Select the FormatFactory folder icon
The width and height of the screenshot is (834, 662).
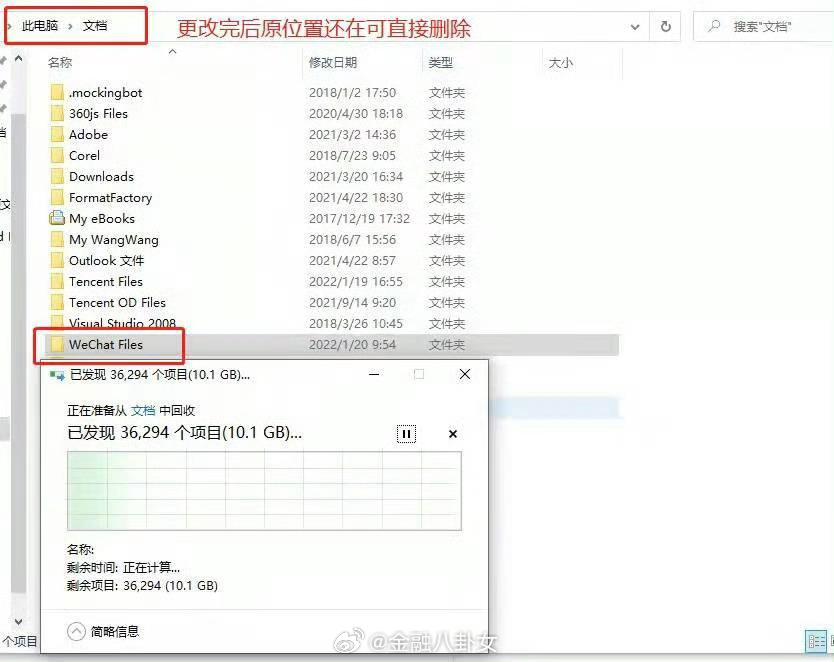57,197
